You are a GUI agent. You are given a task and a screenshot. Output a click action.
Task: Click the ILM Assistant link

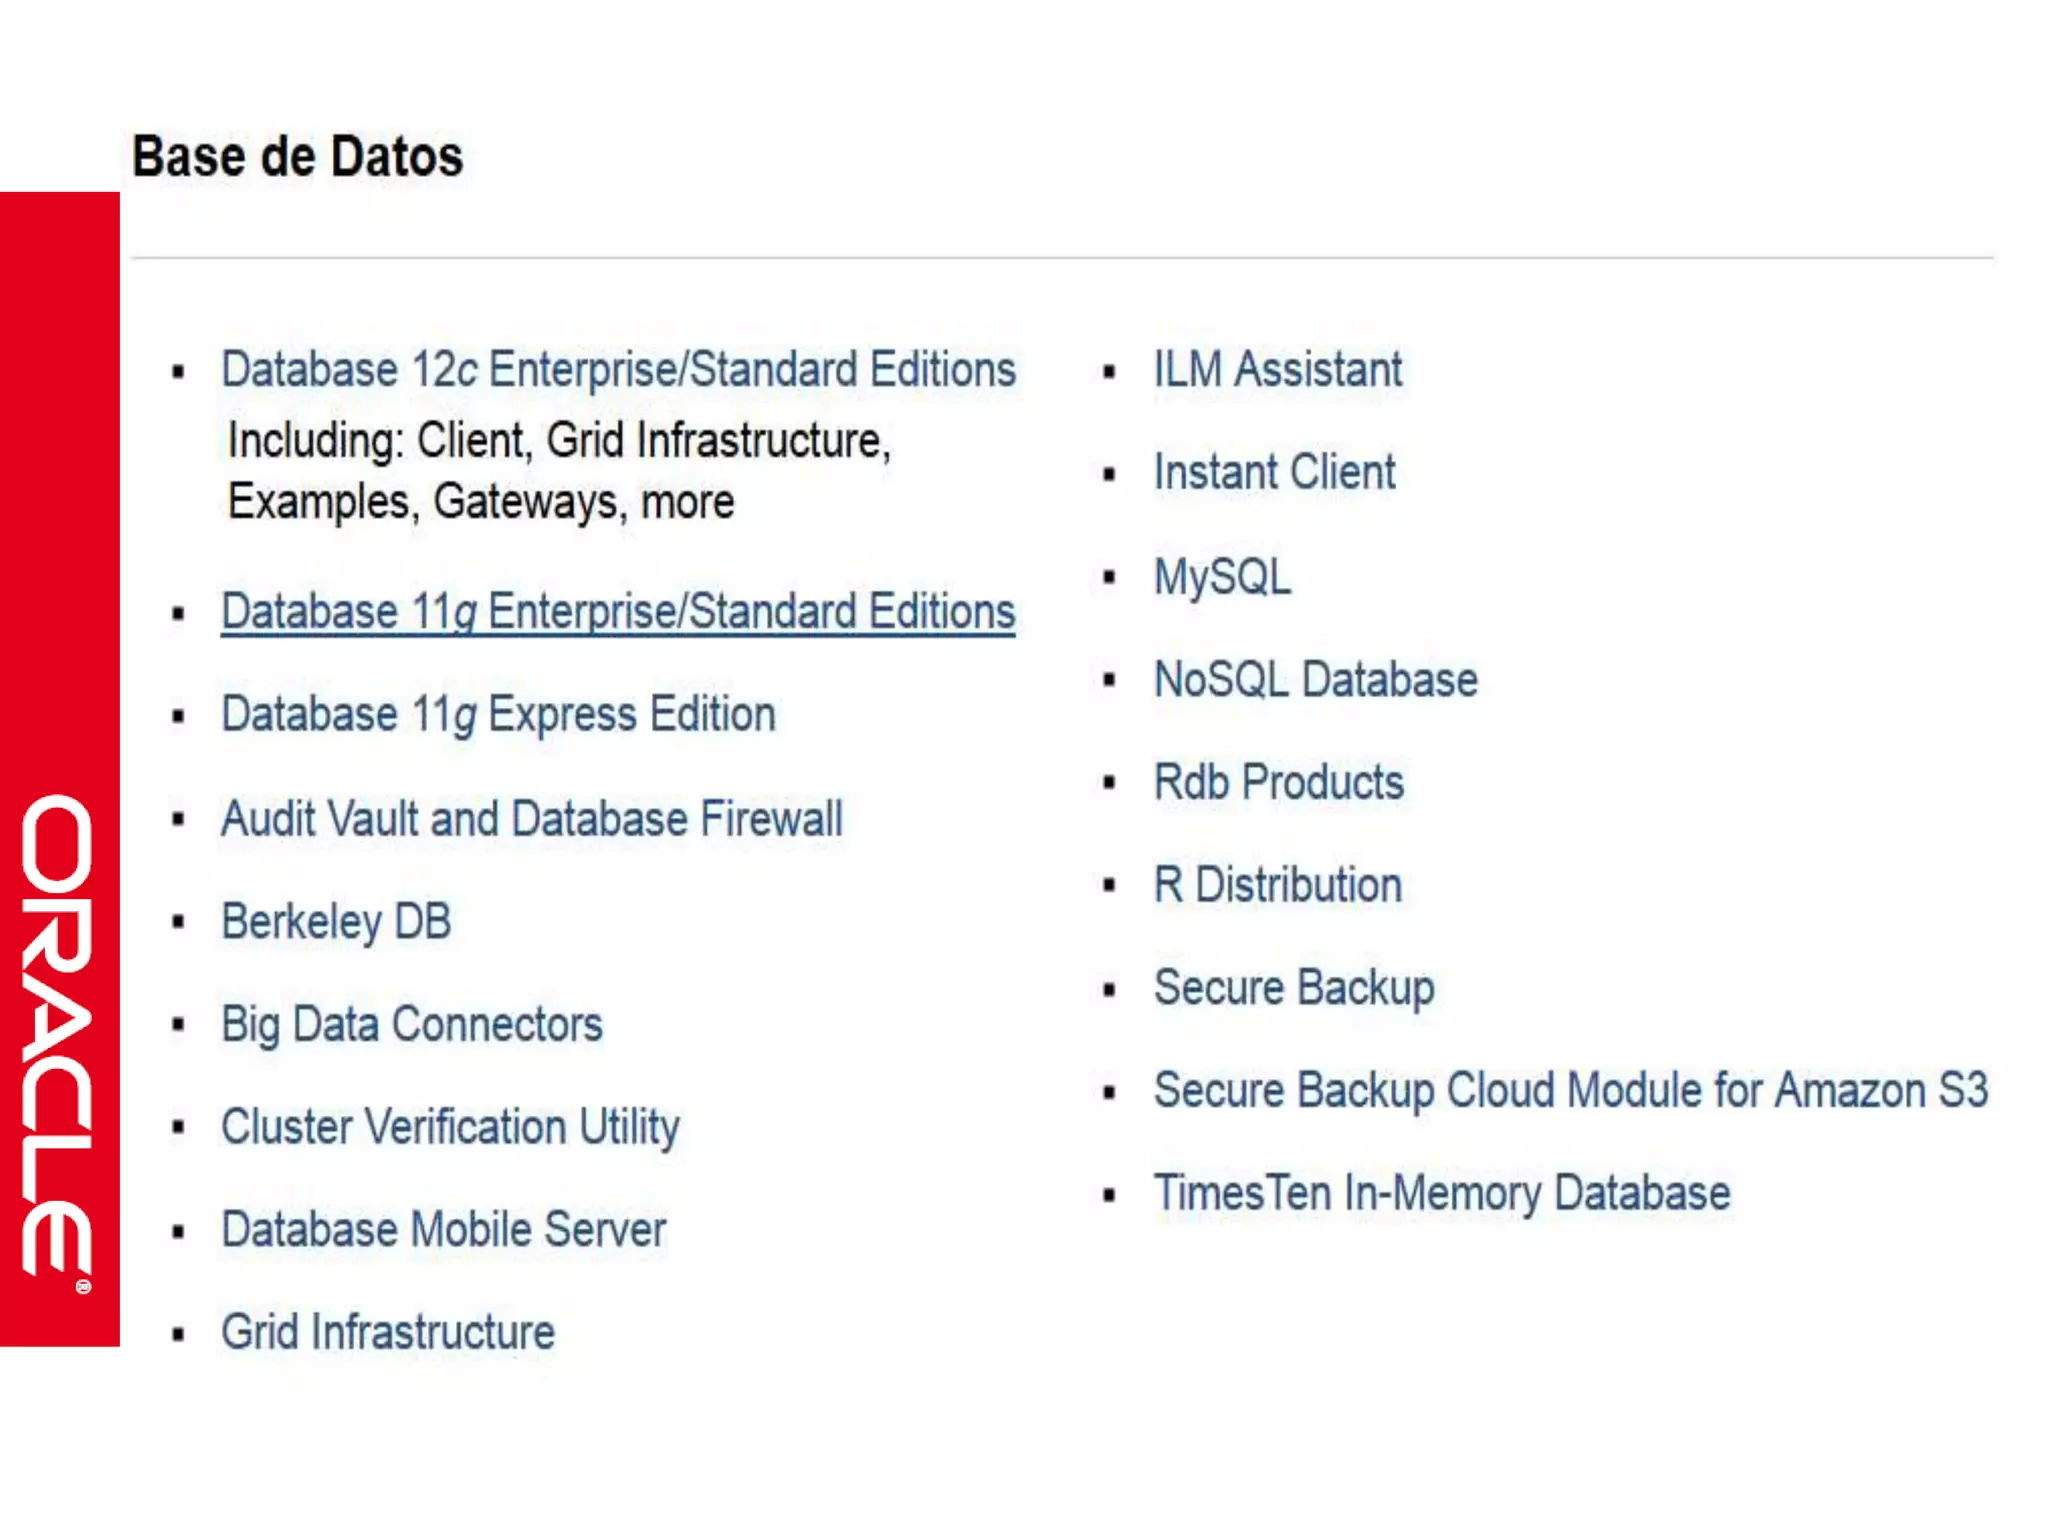click(x=1278, y=370)
